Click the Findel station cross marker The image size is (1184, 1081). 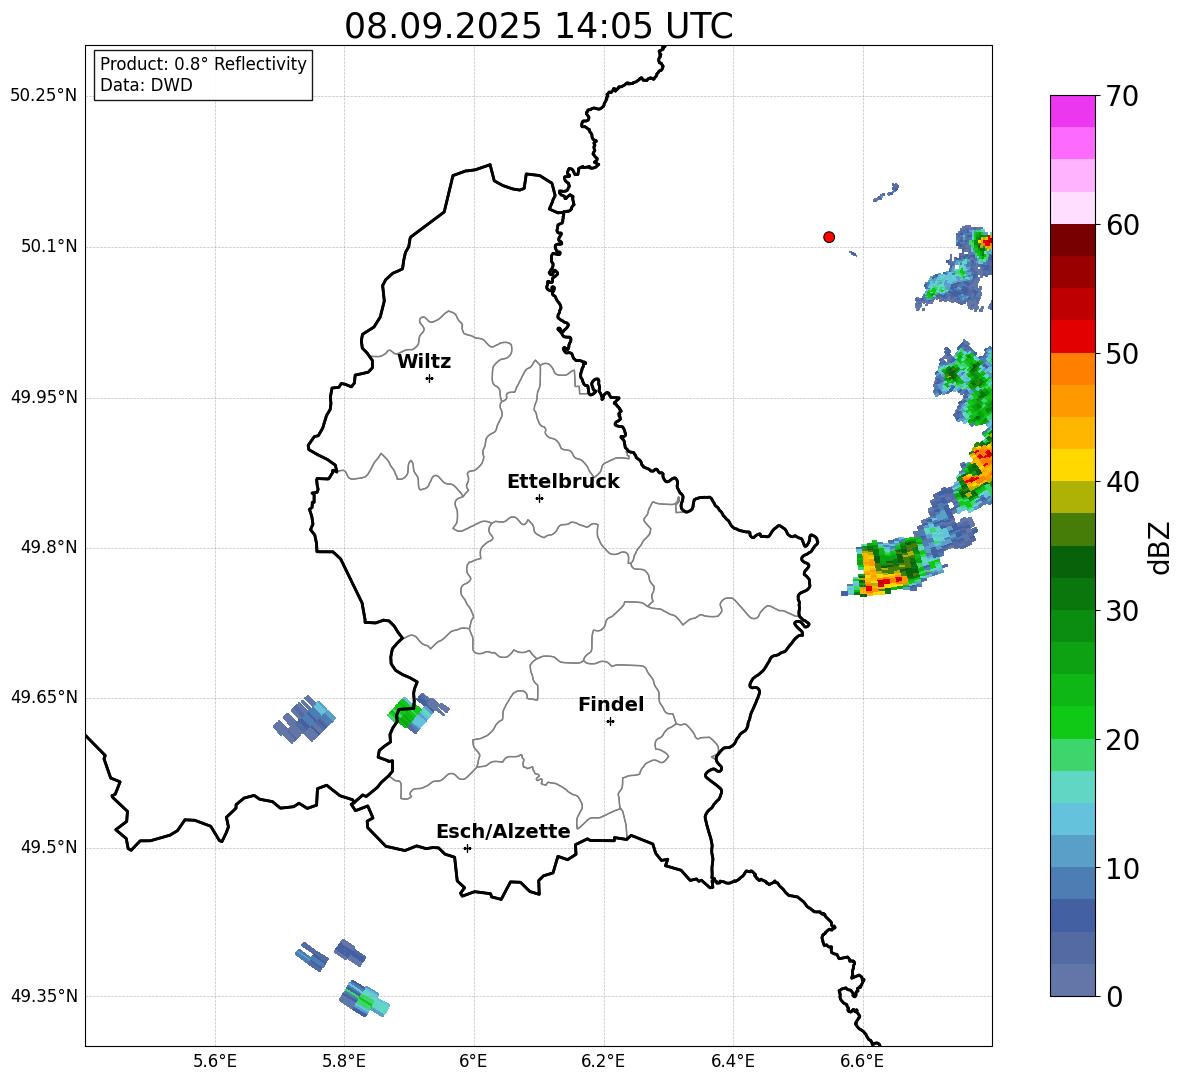click(x=610, y=721)
